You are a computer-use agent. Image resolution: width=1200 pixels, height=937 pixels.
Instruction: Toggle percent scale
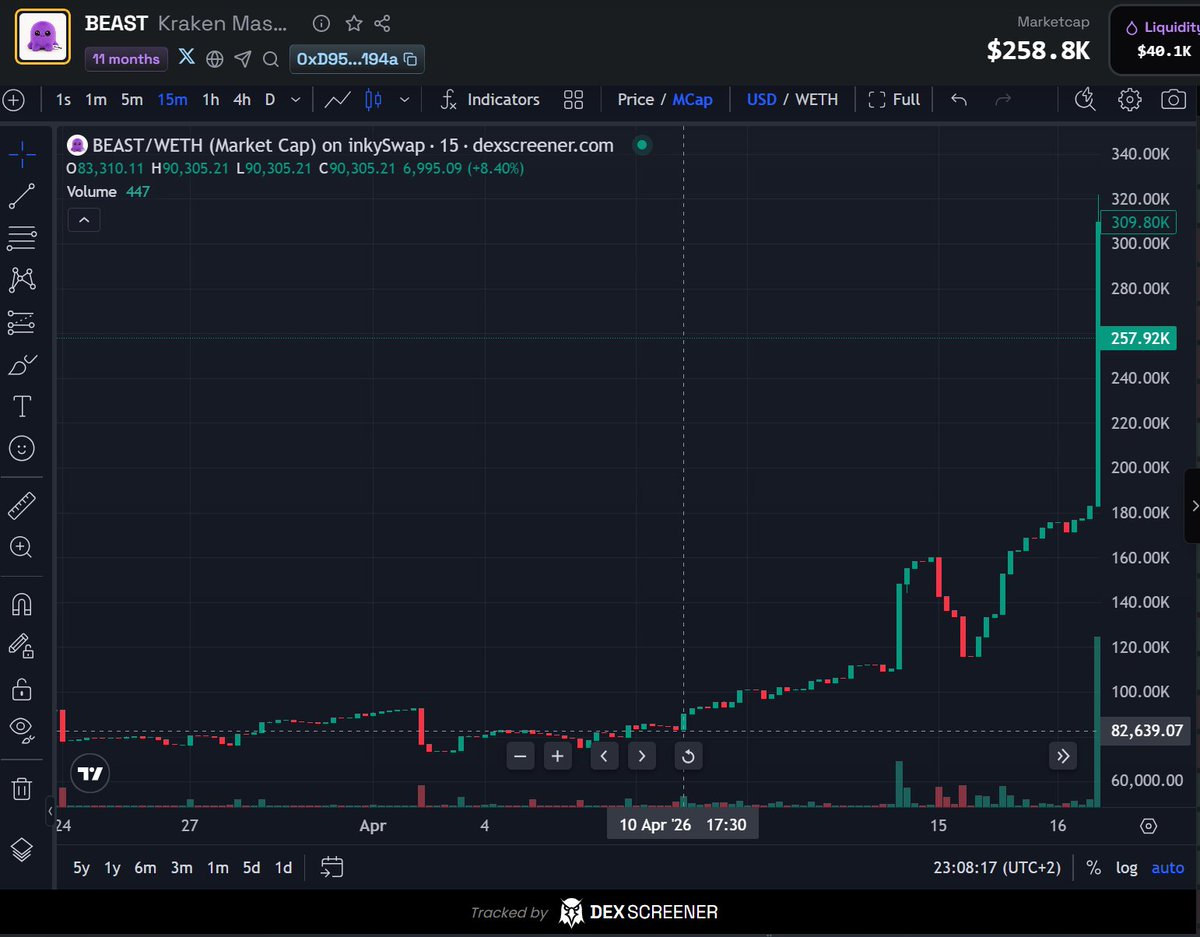(1093, 868)
